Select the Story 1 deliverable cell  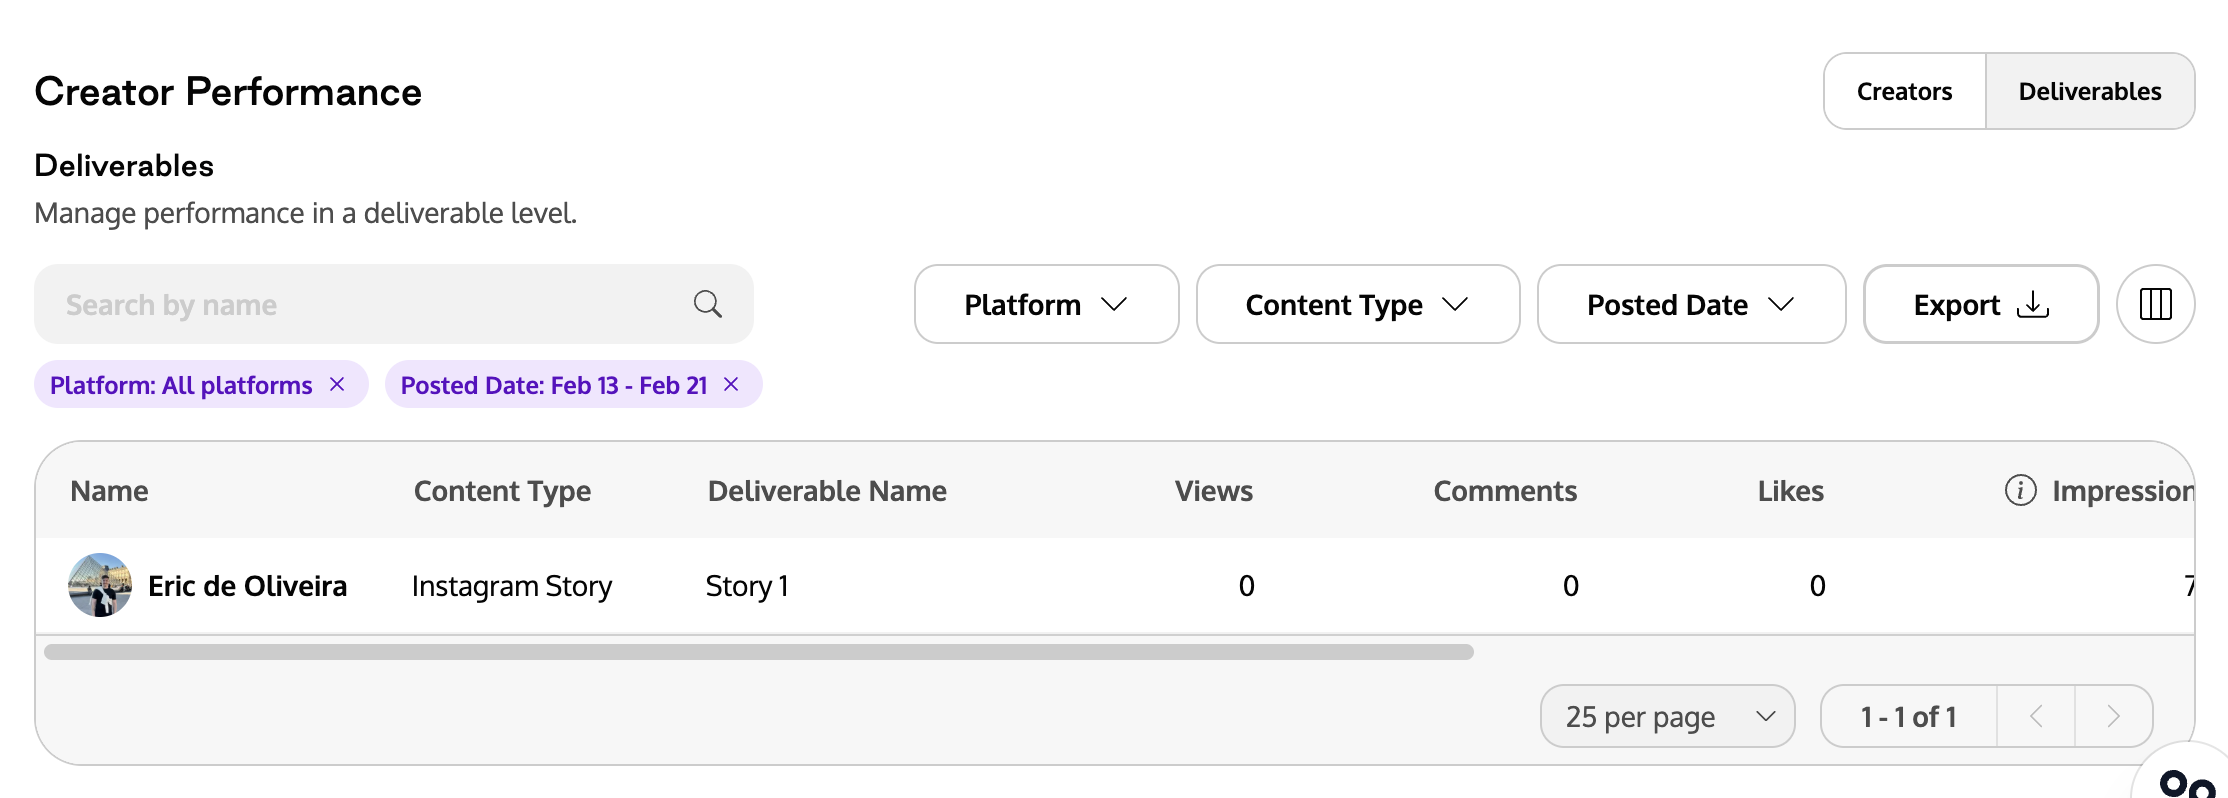(747, 586)
